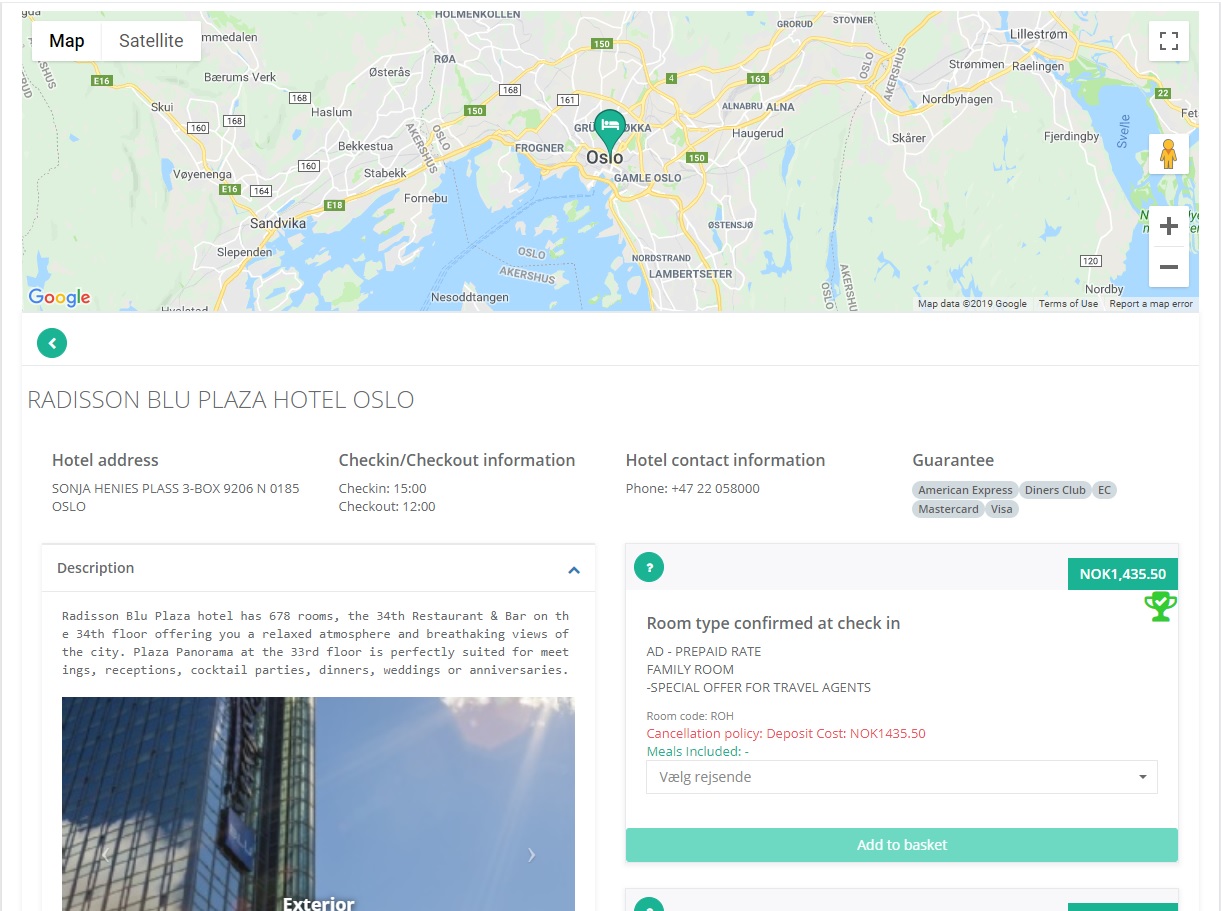Click the Meals Included text
1221x911 pixels.
coord(698,752)
